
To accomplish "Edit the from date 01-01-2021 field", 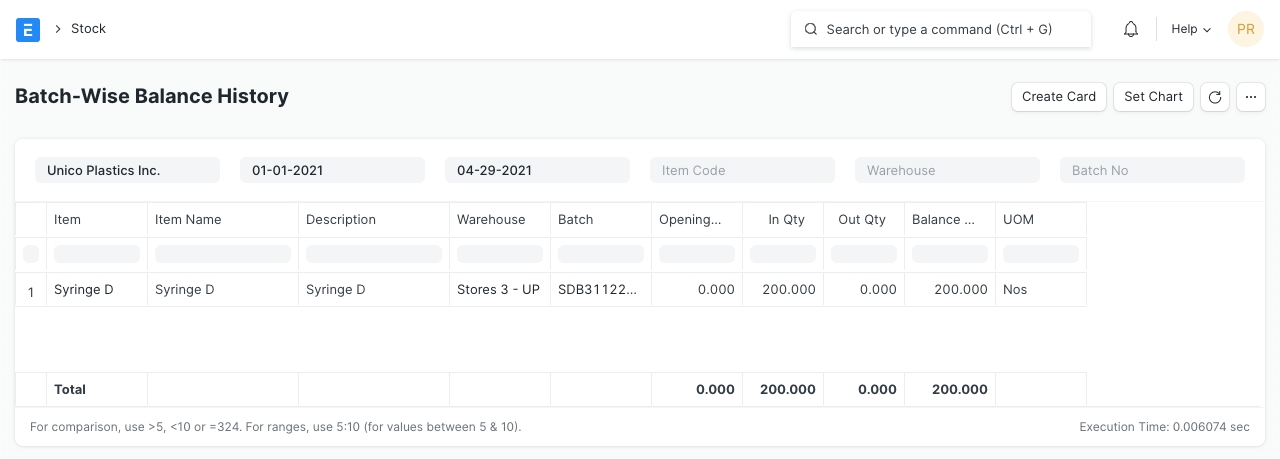I will 332,170.
